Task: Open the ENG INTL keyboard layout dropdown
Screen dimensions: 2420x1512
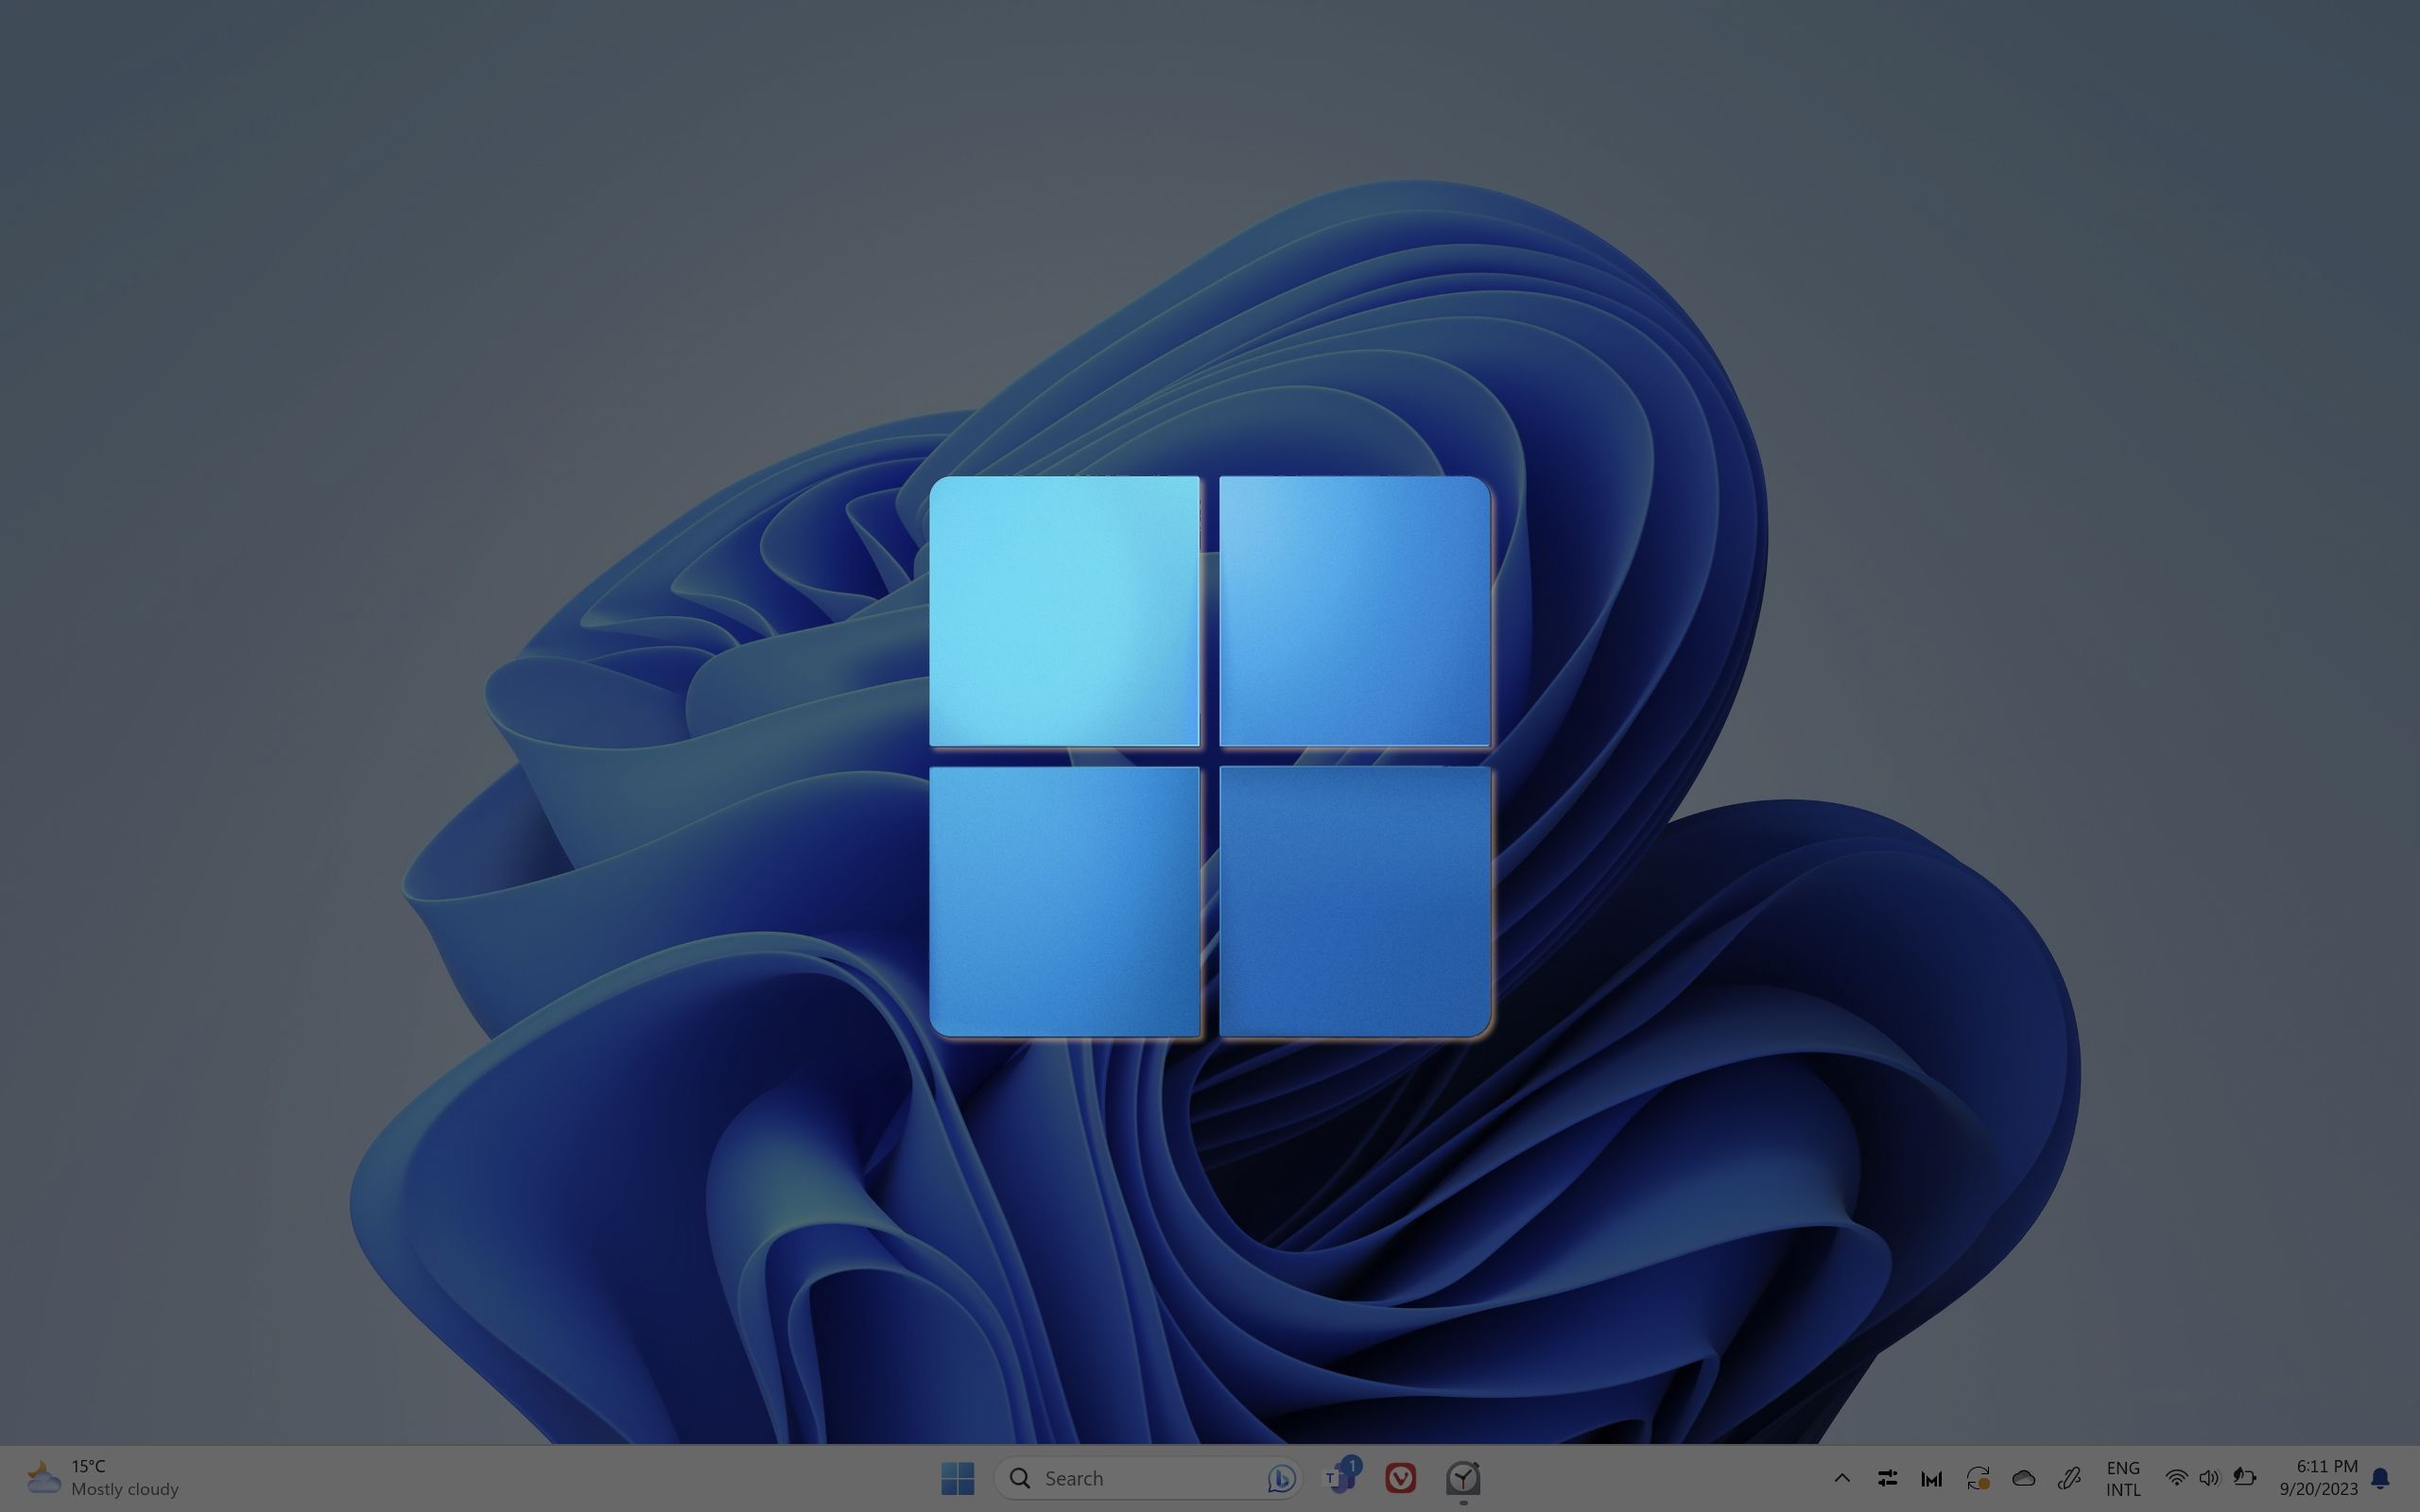Action: point(2124,1477)
